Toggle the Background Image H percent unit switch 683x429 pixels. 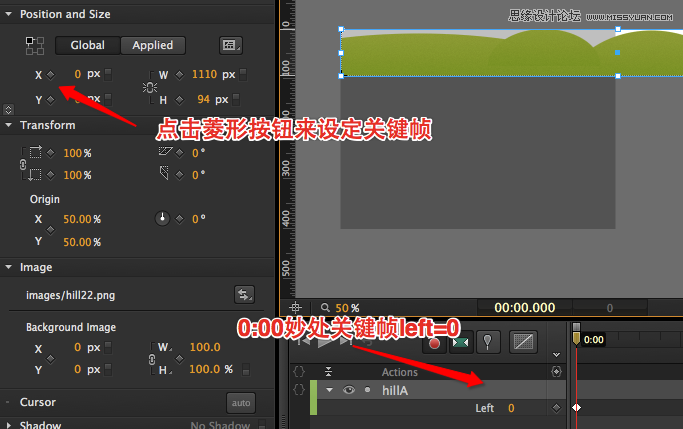(x=246, y=369)
